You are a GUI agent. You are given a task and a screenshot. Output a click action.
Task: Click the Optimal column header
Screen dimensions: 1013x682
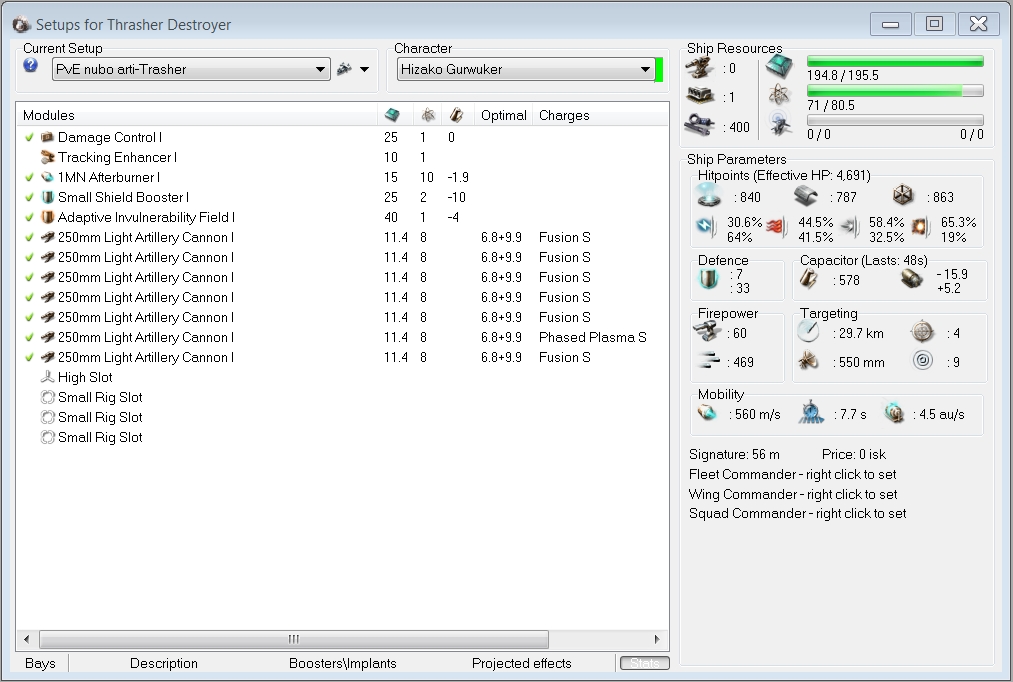[503, 115]
